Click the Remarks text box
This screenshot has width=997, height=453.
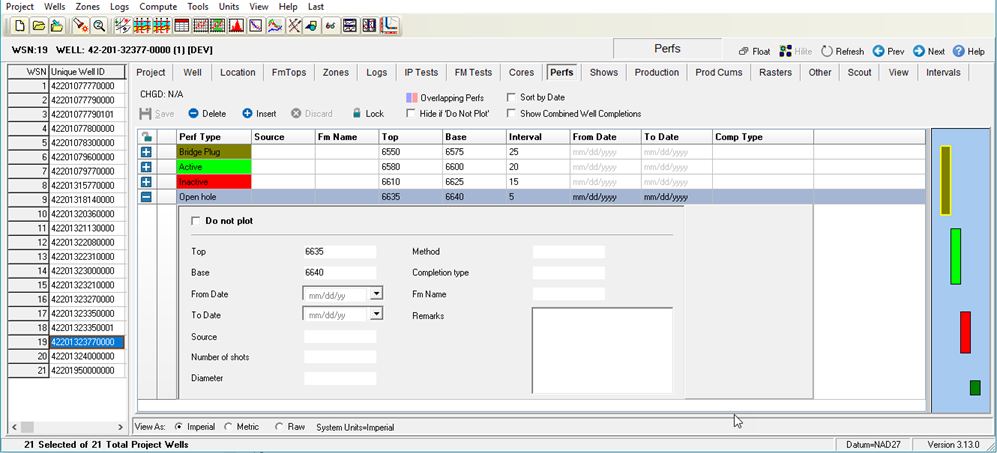point(602,351)
